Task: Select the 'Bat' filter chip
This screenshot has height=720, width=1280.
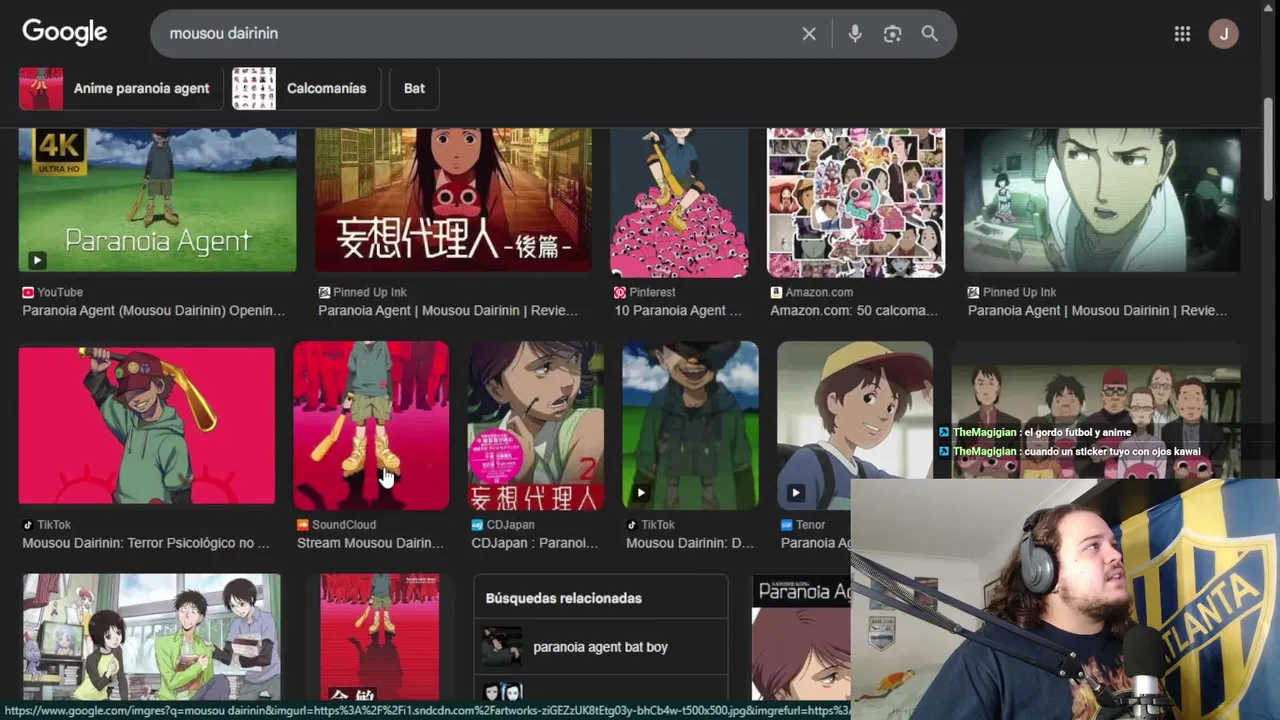Action: (414, 88)
